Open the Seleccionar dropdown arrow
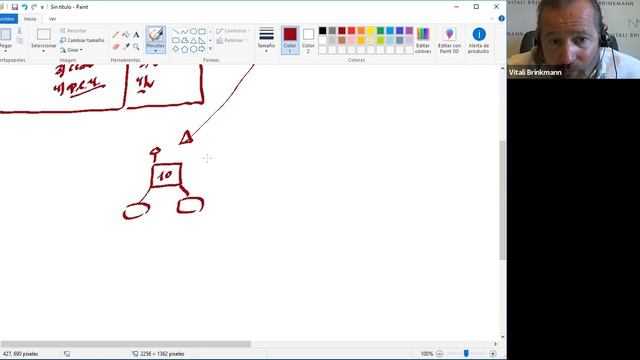Viewport: 640px width, 360px height. tap(43, 51)
